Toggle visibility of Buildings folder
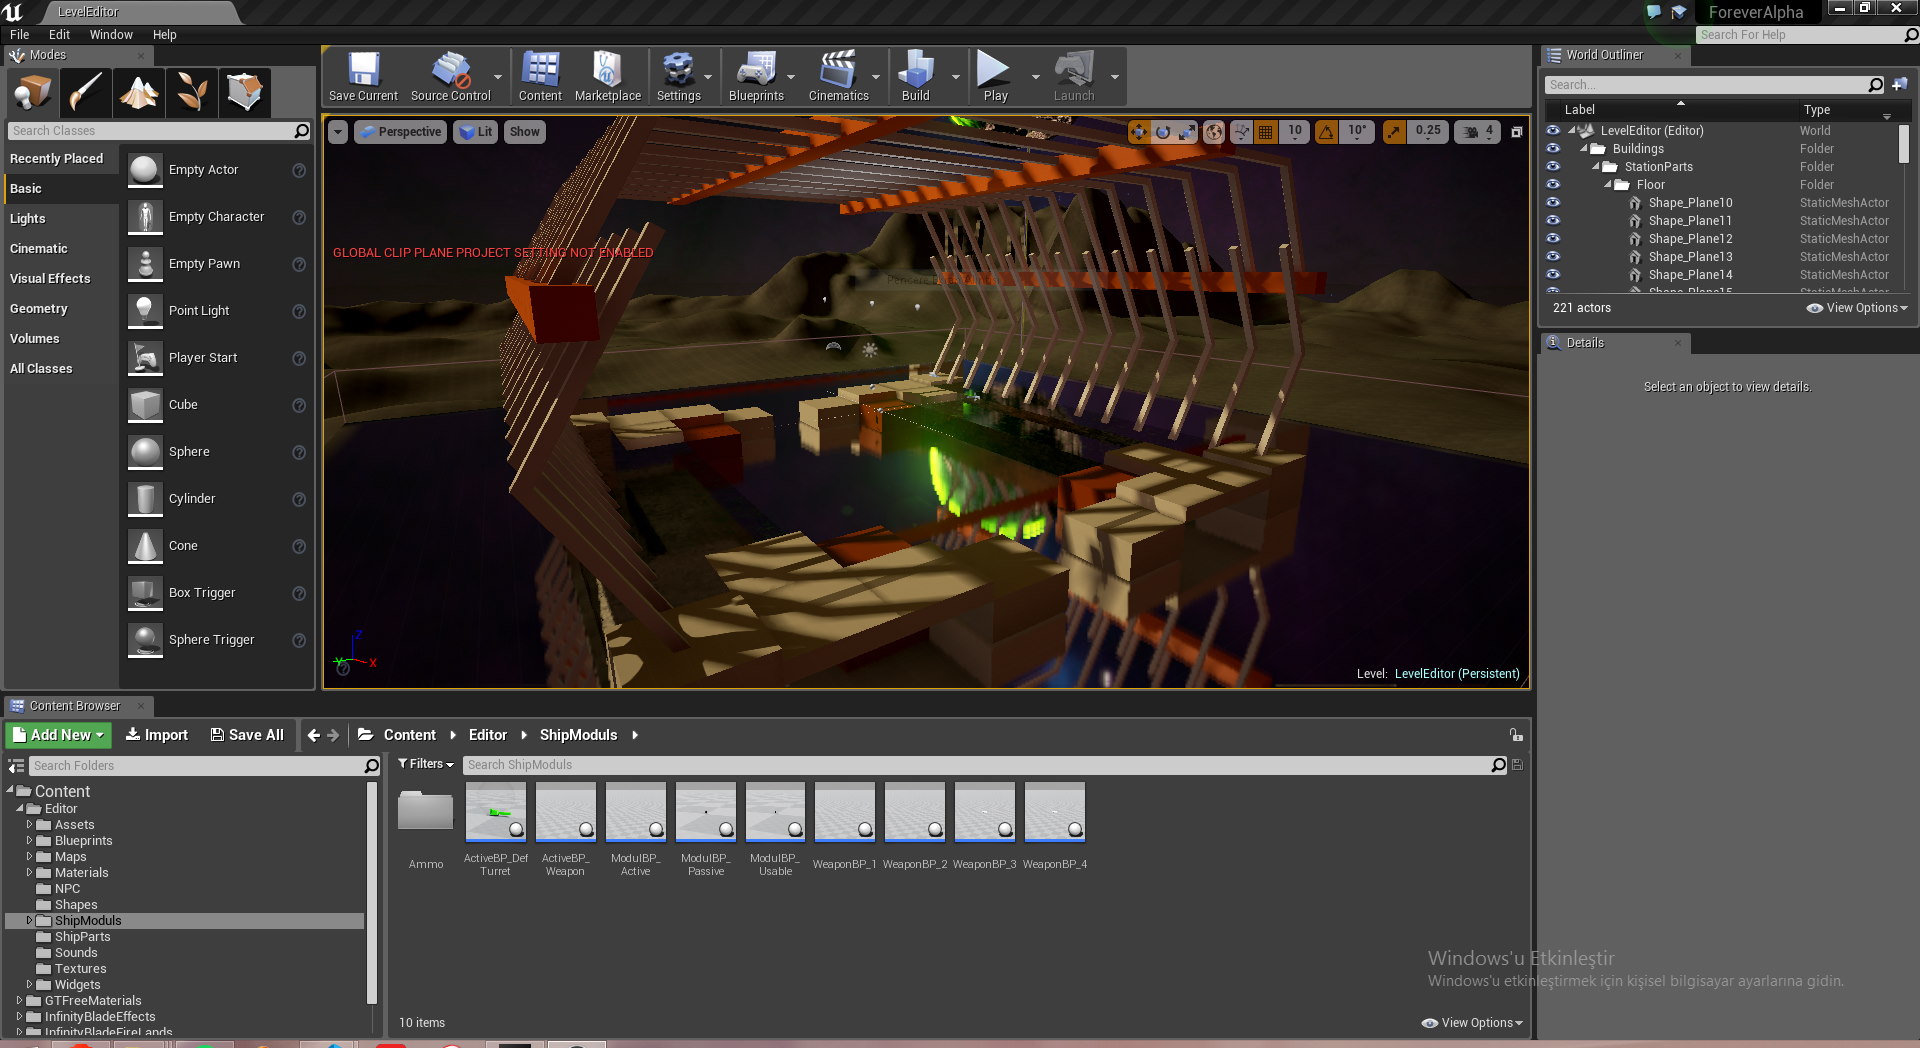 (x=1553, y=149)
